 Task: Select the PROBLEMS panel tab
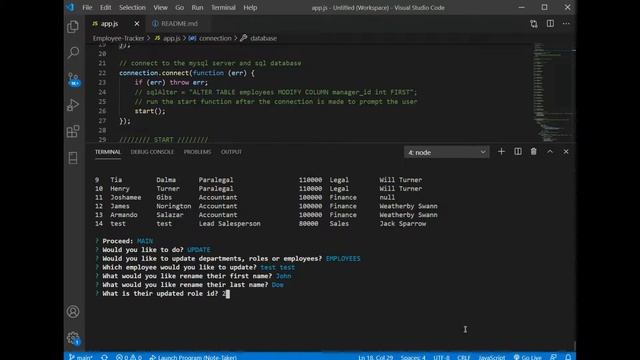pos(197,152)
